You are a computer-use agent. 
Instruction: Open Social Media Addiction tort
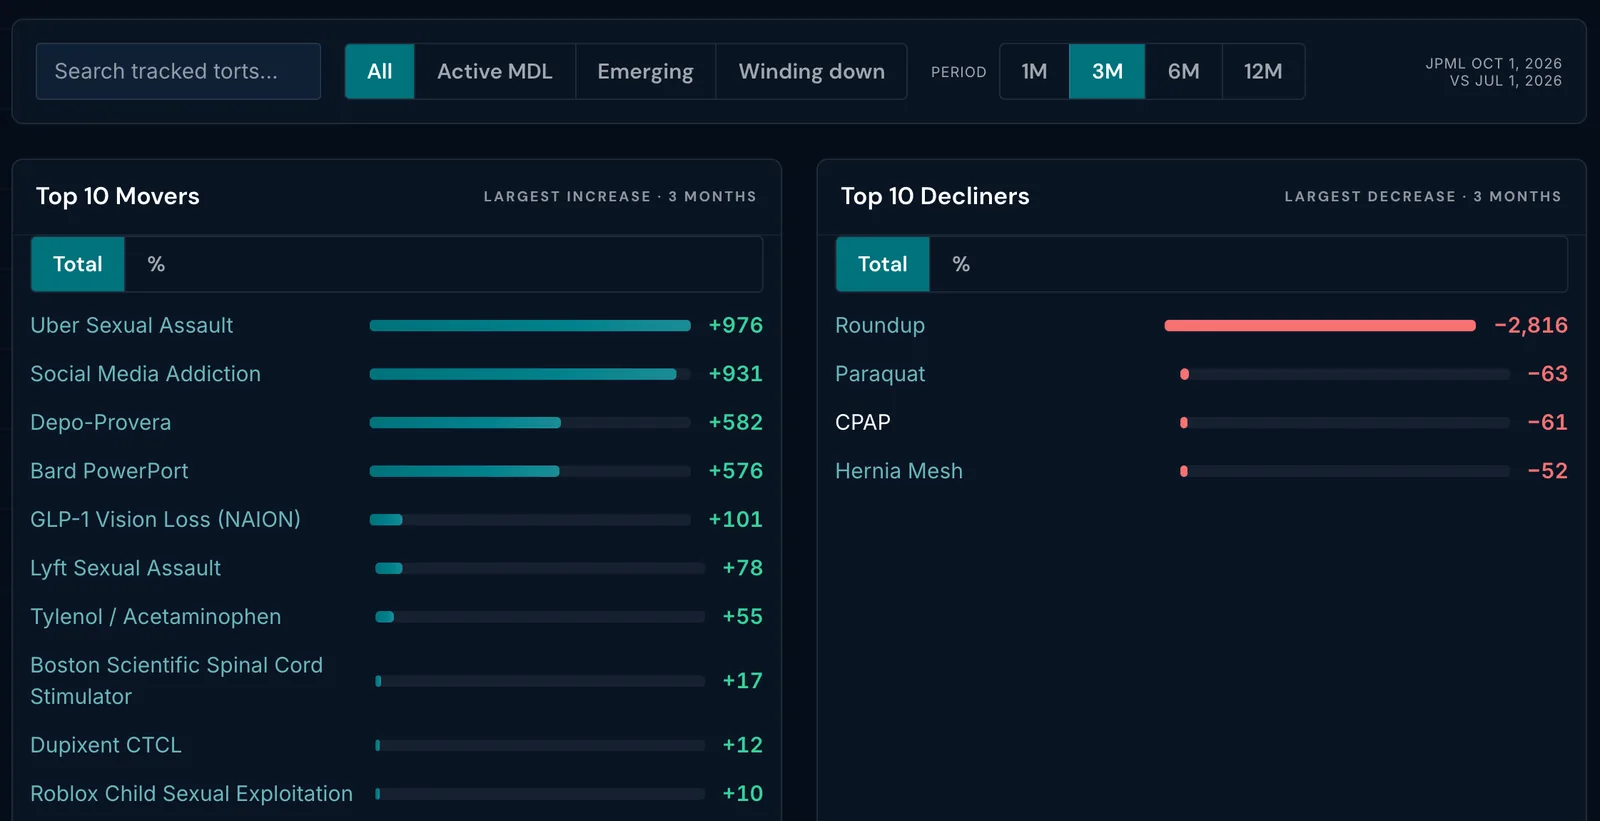tap(146, 374)
